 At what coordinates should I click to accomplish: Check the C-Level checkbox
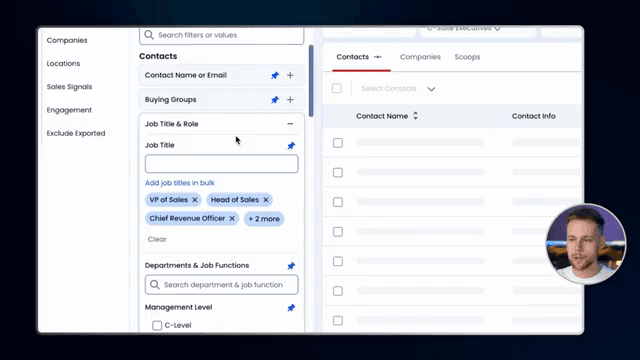[157, 325]
